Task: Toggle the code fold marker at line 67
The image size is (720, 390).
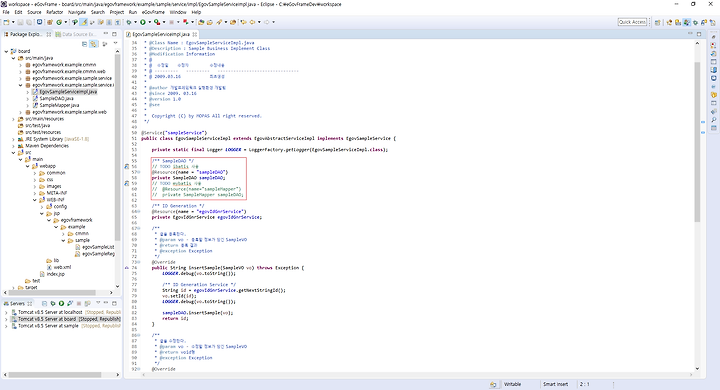Action: point(139,228)
